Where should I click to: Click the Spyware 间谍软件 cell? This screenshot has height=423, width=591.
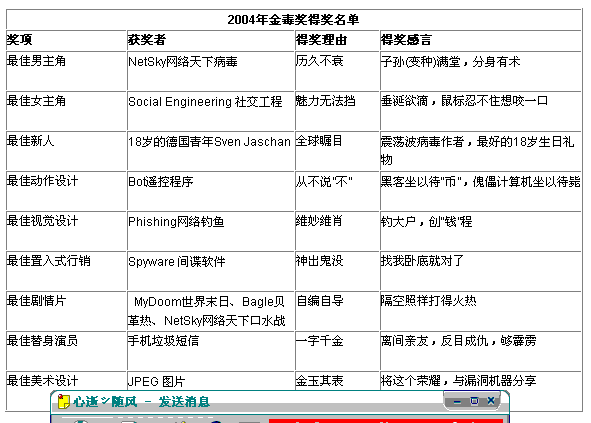coord(211,271)
